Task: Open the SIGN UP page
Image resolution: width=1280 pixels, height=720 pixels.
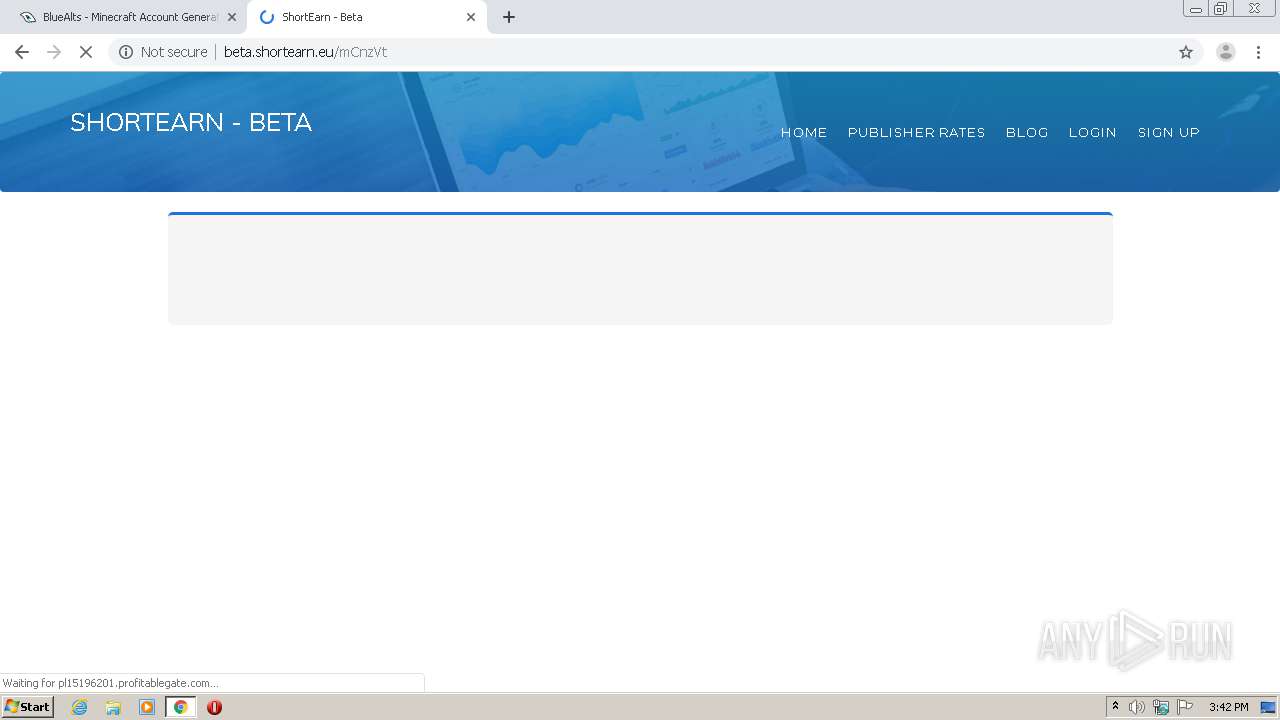Action: [1168, 132]
